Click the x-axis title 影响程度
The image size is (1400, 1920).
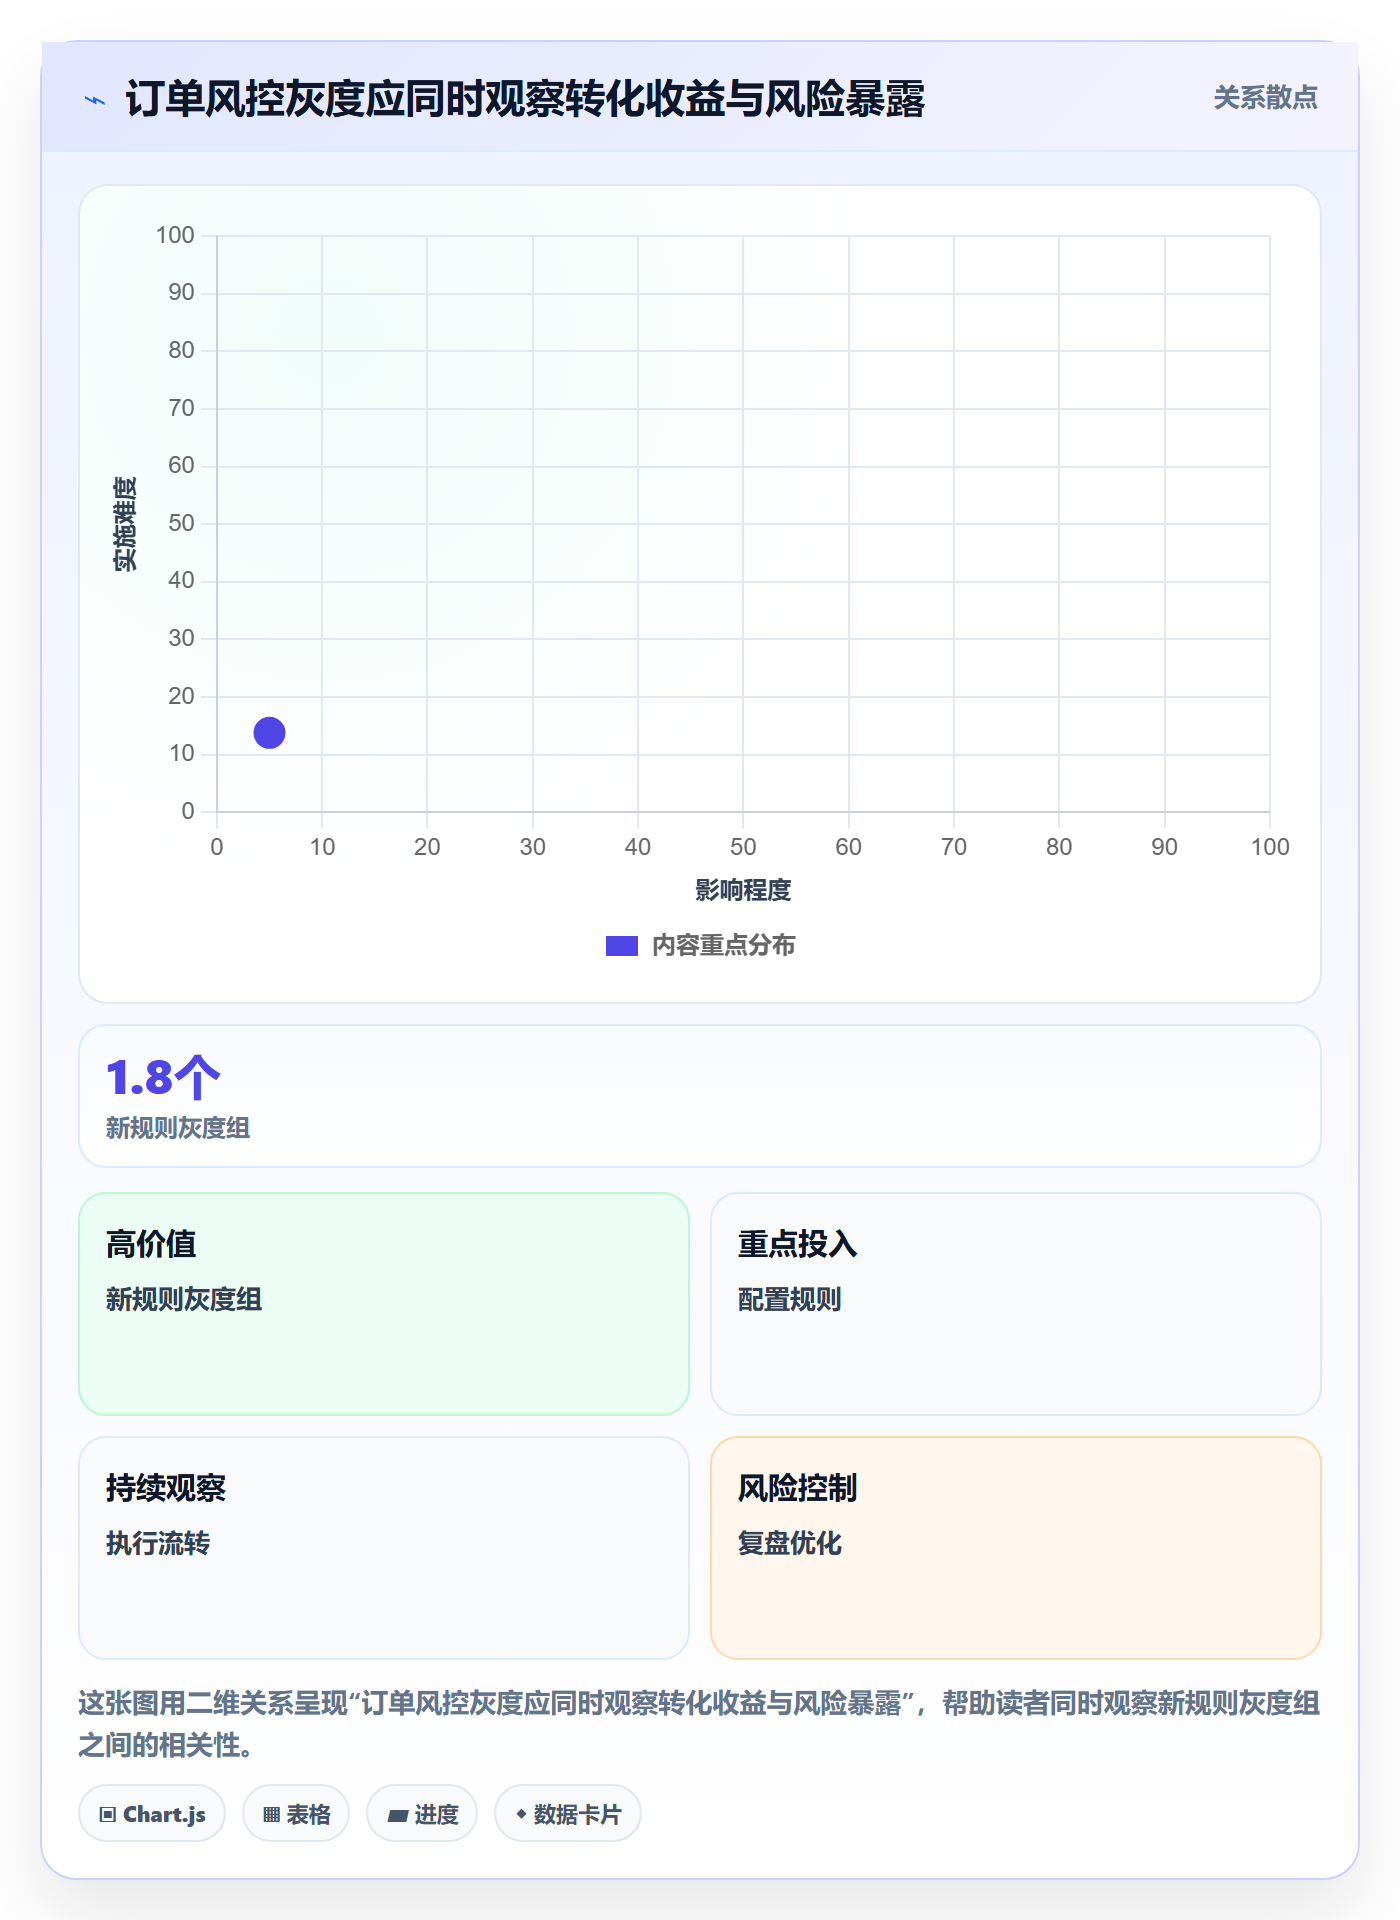(x=743, y=890)
